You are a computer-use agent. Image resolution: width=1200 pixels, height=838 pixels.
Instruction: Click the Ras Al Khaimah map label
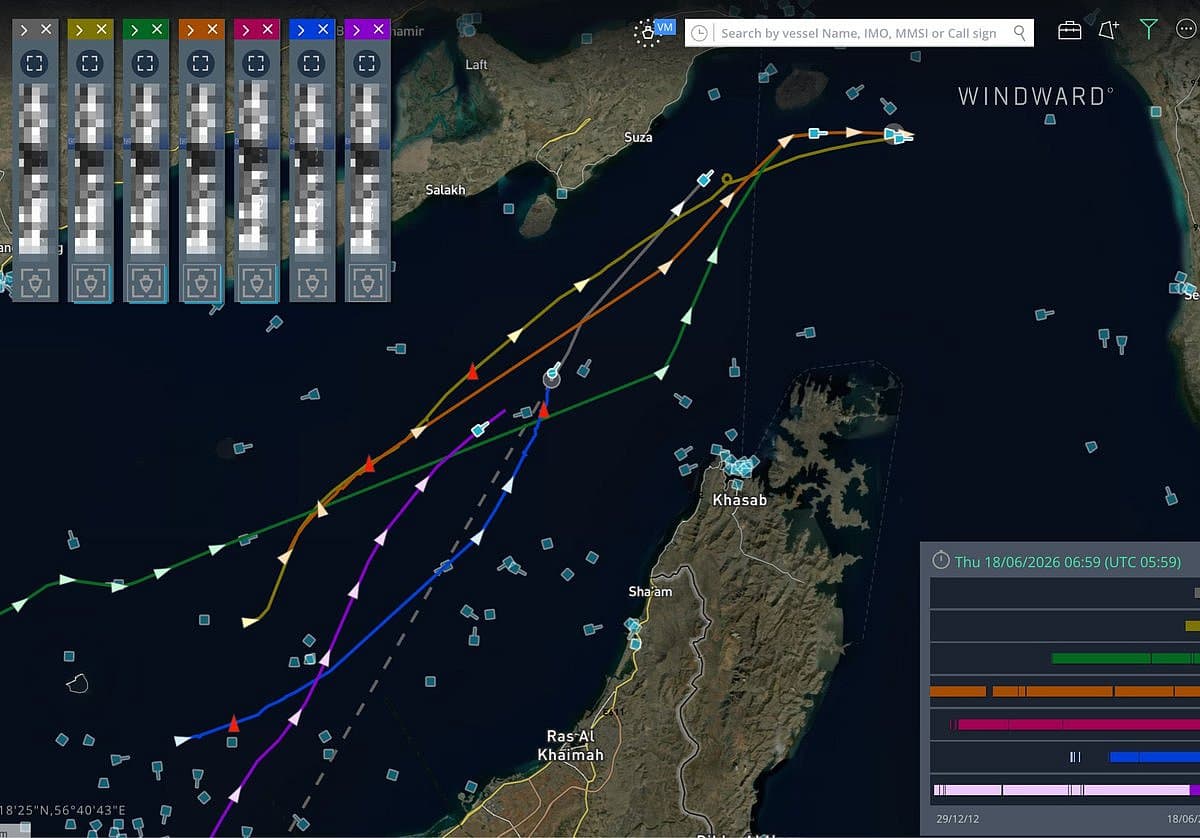click(x=570, y=746)
